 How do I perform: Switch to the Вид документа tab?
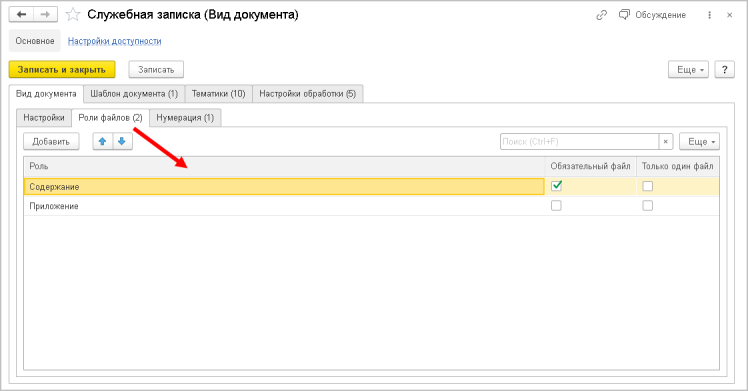point(46,93)
